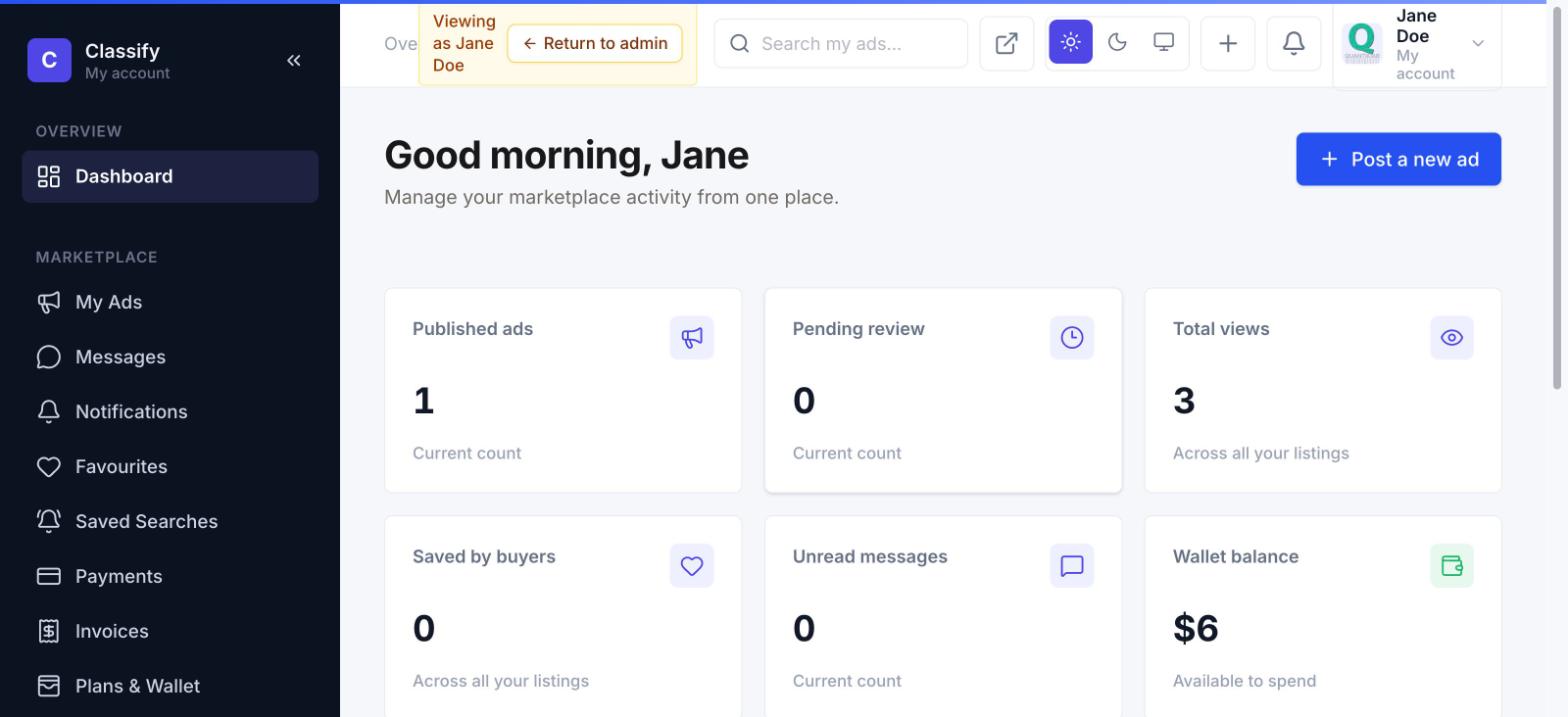Click the Total views count 3
This screenshot has height=717, width=1568.
click(x=1184, y=401)
